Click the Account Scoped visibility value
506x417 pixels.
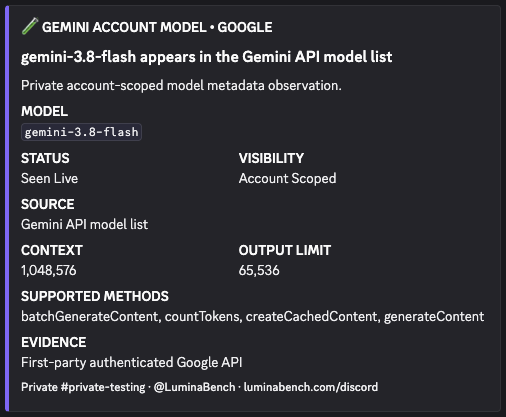[x=287, y=178]
